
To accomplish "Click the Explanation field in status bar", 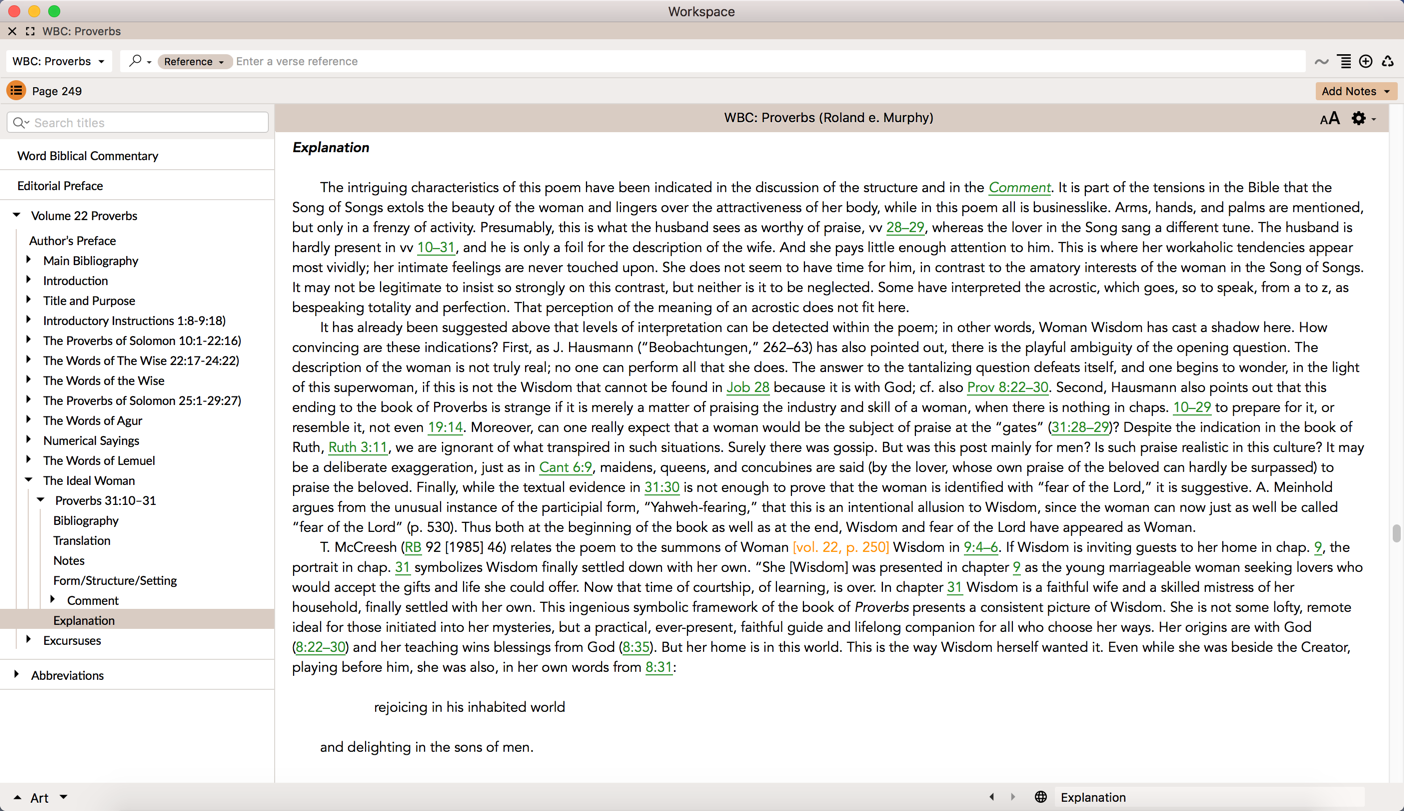I will 1210,797.
